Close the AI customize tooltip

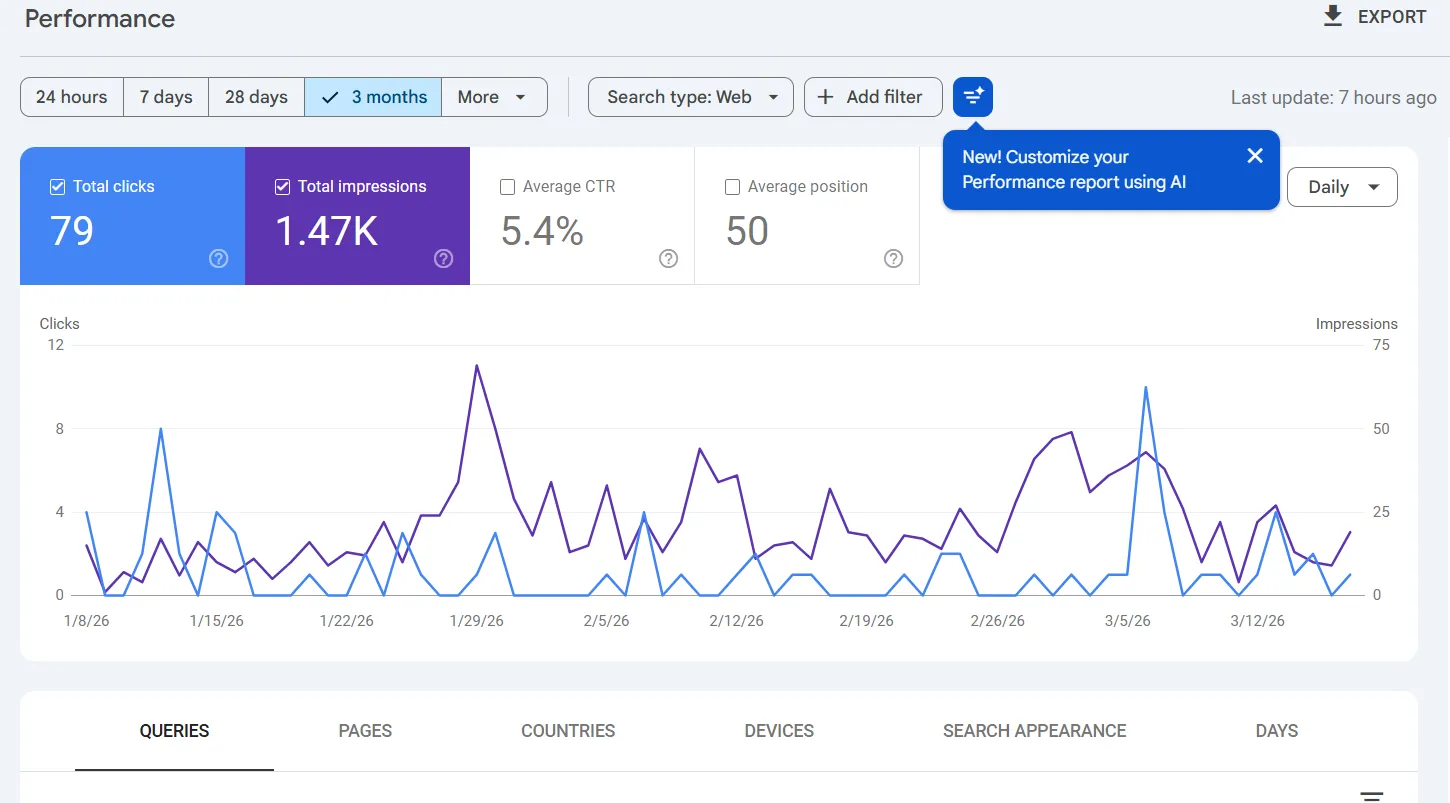1255,156
